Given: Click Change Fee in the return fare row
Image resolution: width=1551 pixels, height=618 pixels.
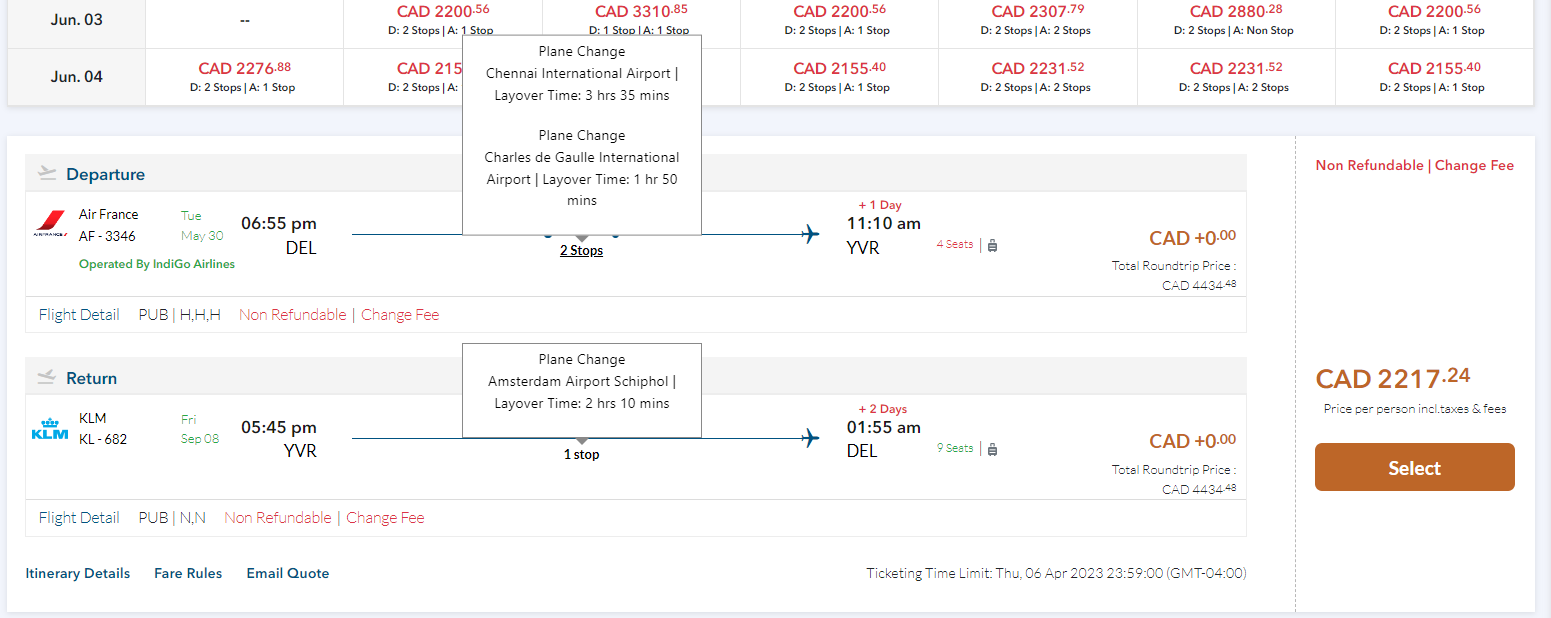Looking at the screenshot, I should [x=385, y=518].
